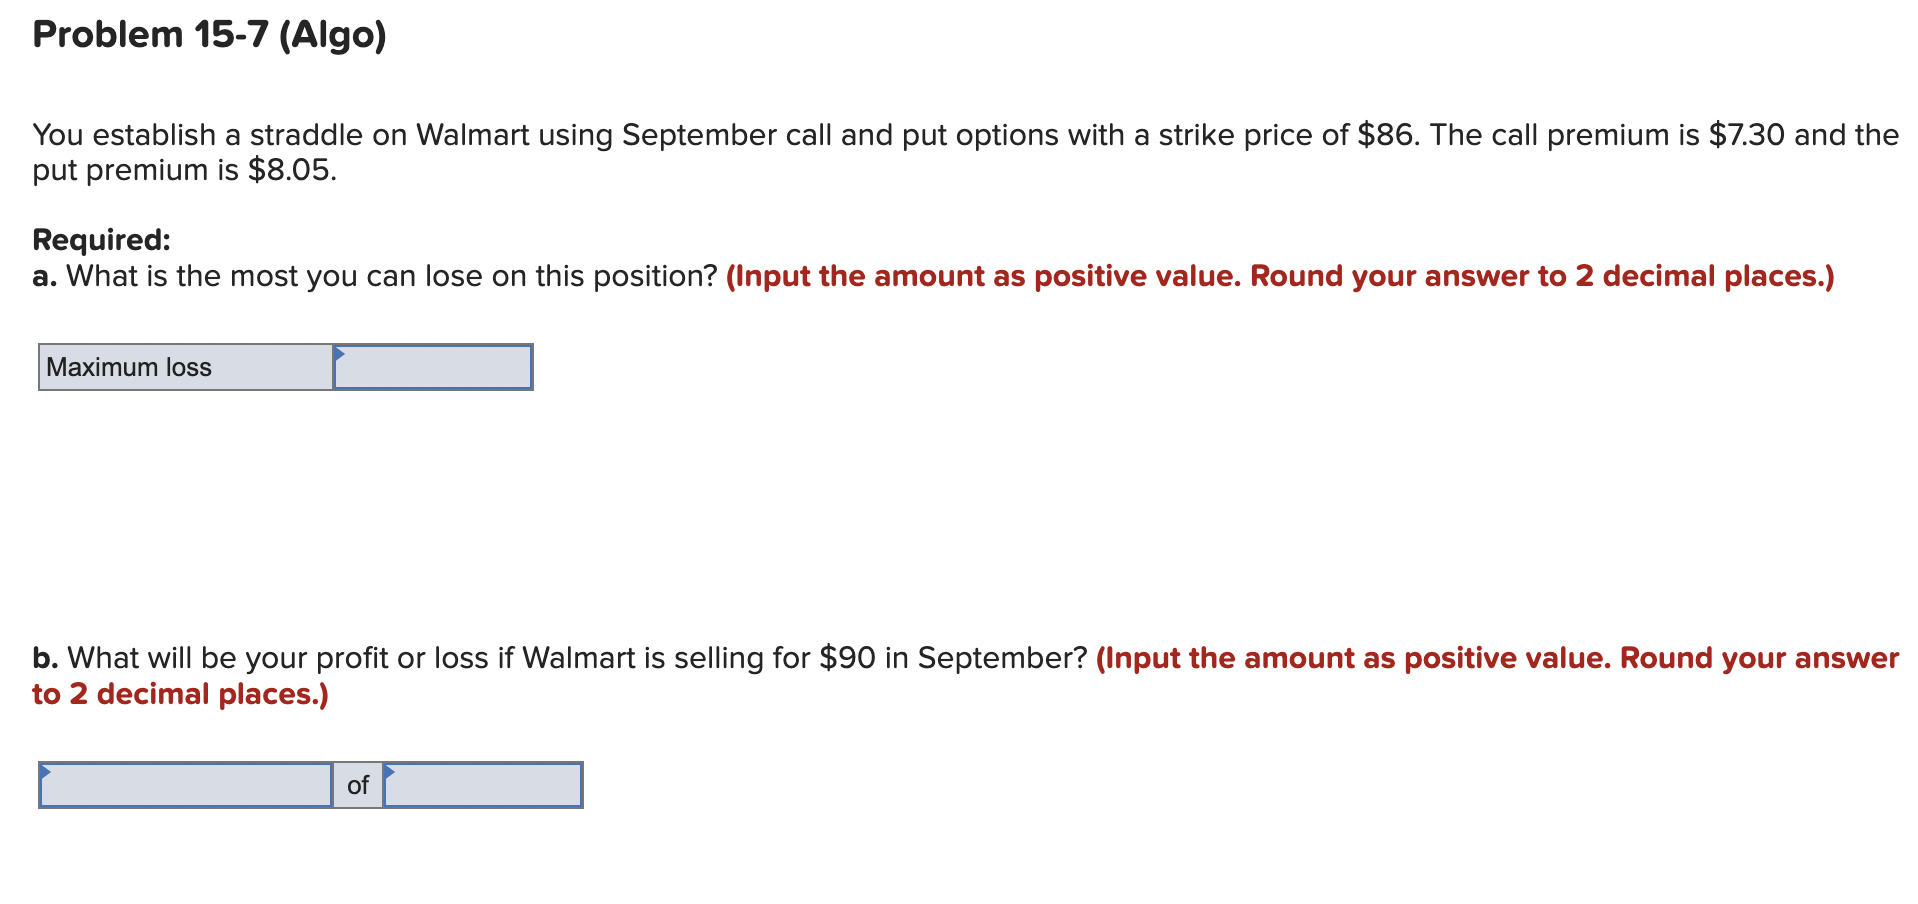Image resolution: width=1918 pixels, height=904 pixels.
Task: Open the Maximum loss answer dropdown
Action: point(432,367)
